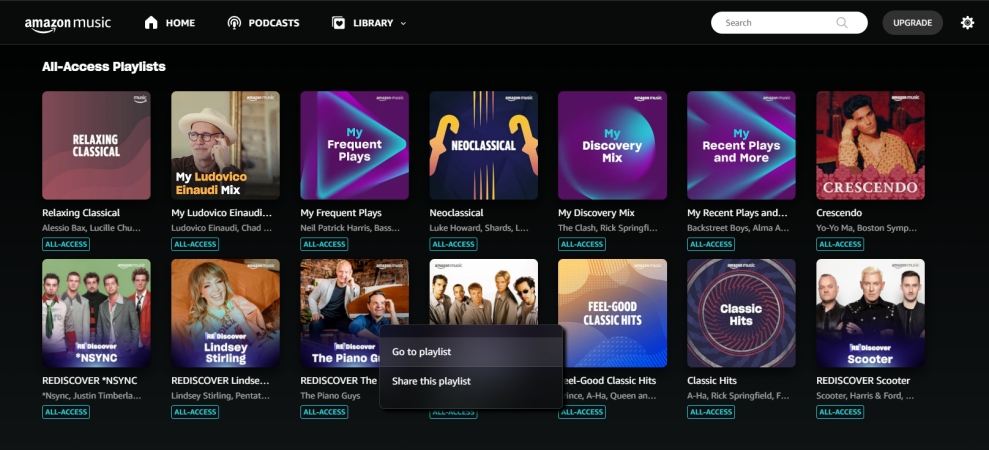The image size is (989, 450).
Task: Click 'Ludovico Einaudi, Chad…' artist text
Action: point(221,228)
